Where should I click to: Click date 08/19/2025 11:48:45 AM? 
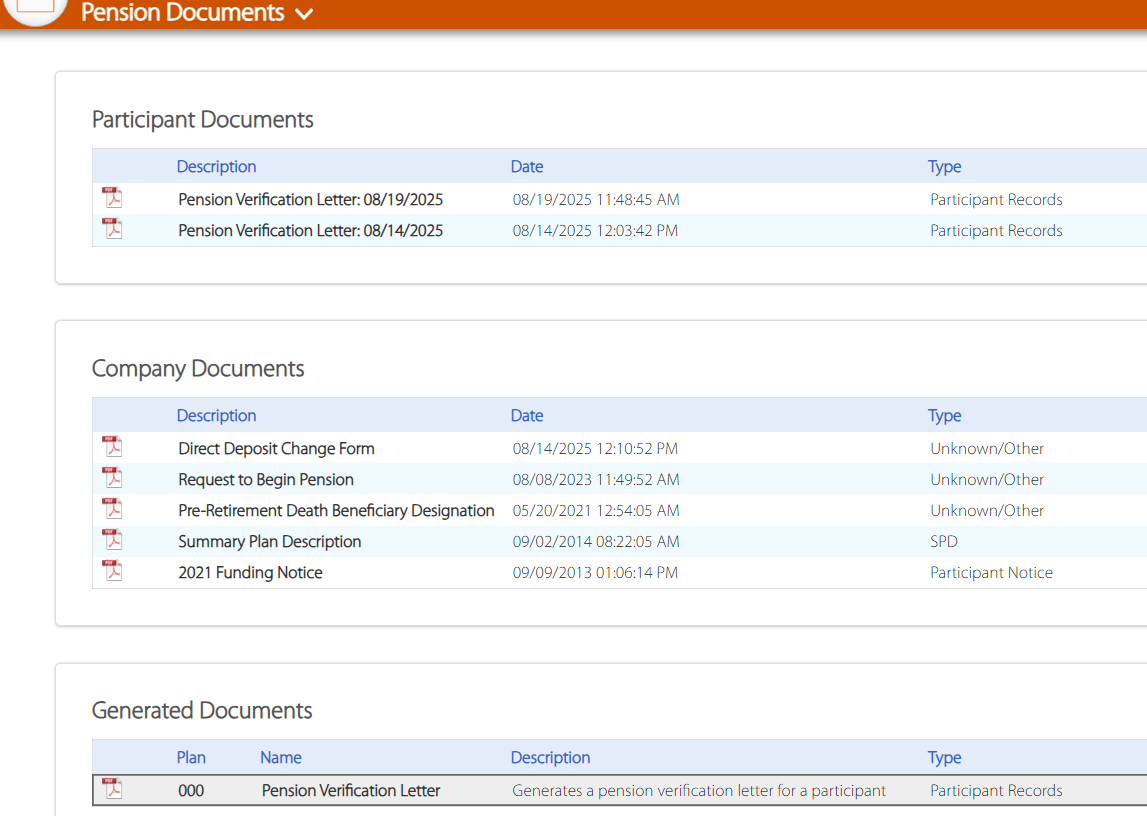[595, 200]
